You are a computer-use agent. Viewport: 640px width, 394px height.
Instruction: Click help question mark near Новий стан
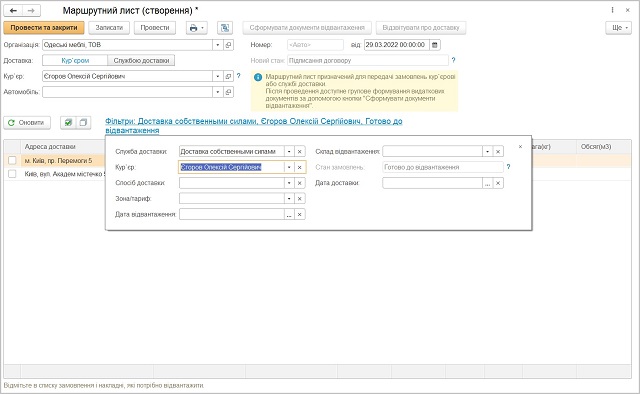(453, 60)
